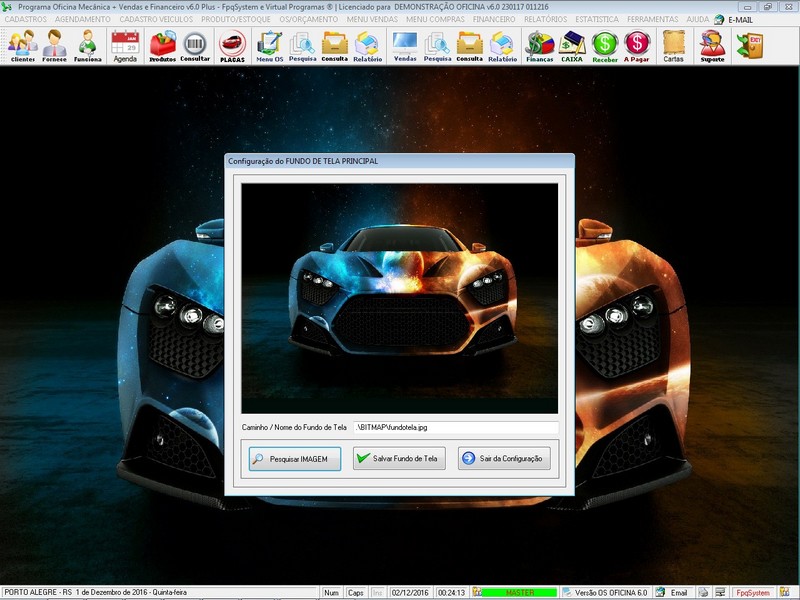Click the Relatório icon left of Finanças
The height and width of the screenshot is (600, 800).
(x=503, y=46)
